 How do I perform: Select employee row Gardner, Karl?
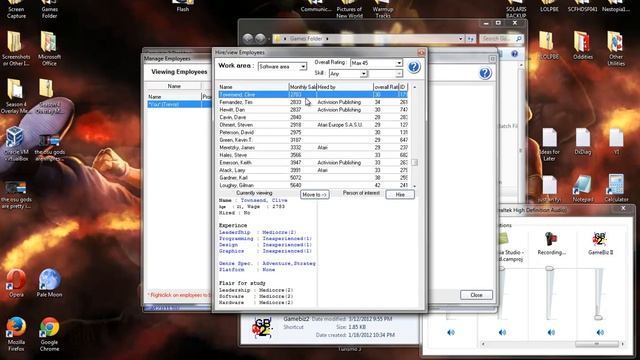tap(312, 178)
